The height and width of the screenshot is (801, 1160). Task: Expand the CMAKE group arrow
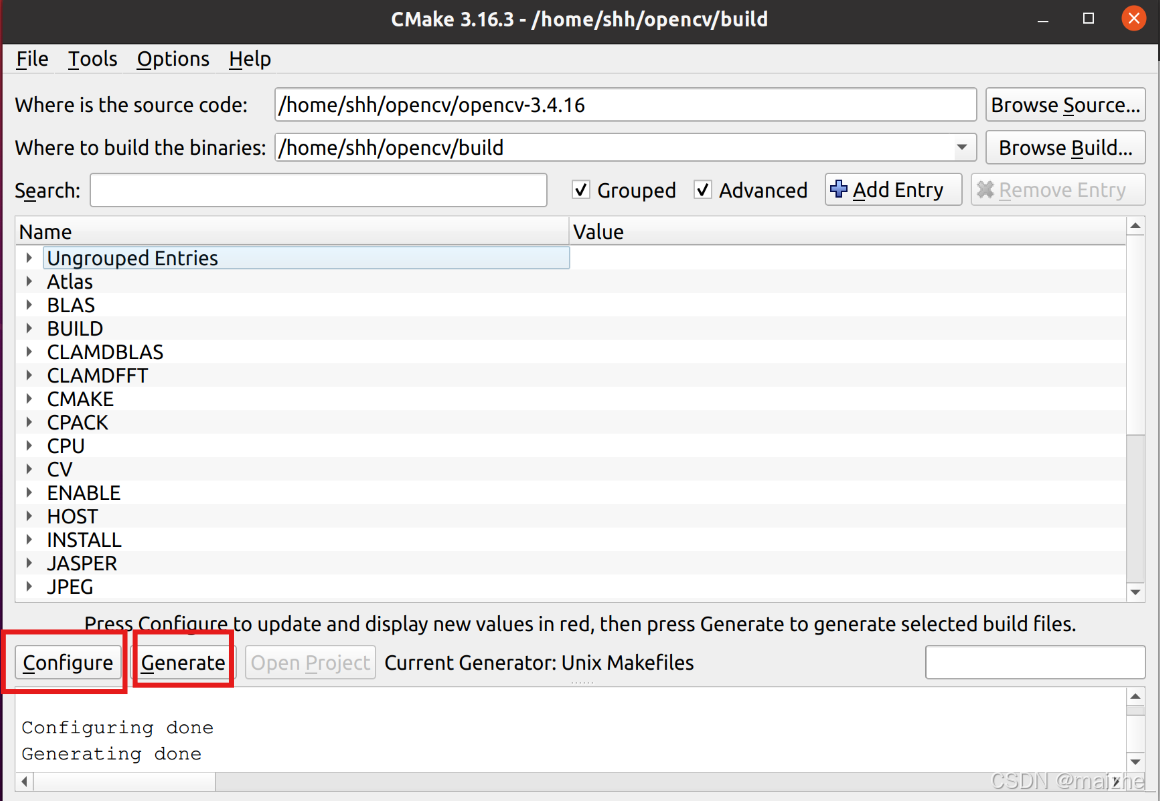pyautogui.click(x=29, y=399)
